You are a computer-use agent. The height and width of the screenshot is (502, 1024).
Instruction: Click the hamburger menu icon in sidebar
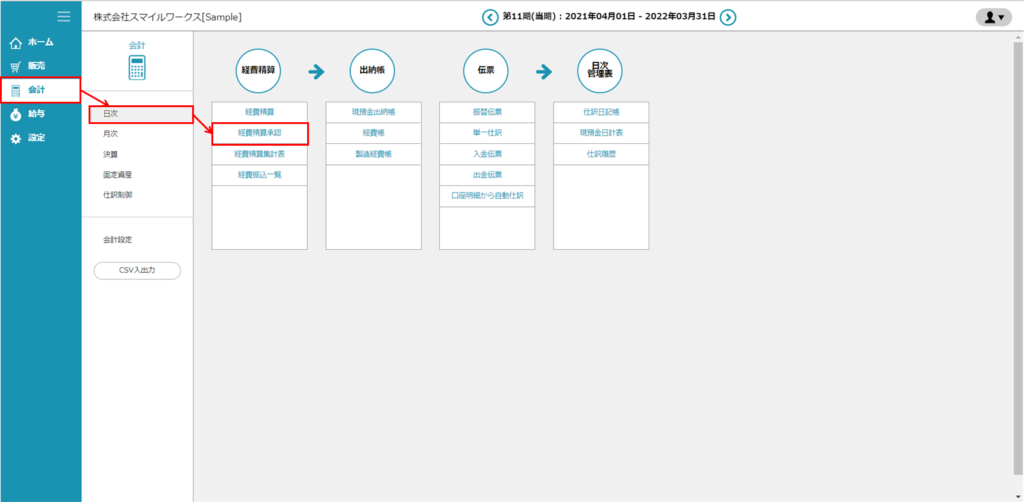tap(64, 16)
